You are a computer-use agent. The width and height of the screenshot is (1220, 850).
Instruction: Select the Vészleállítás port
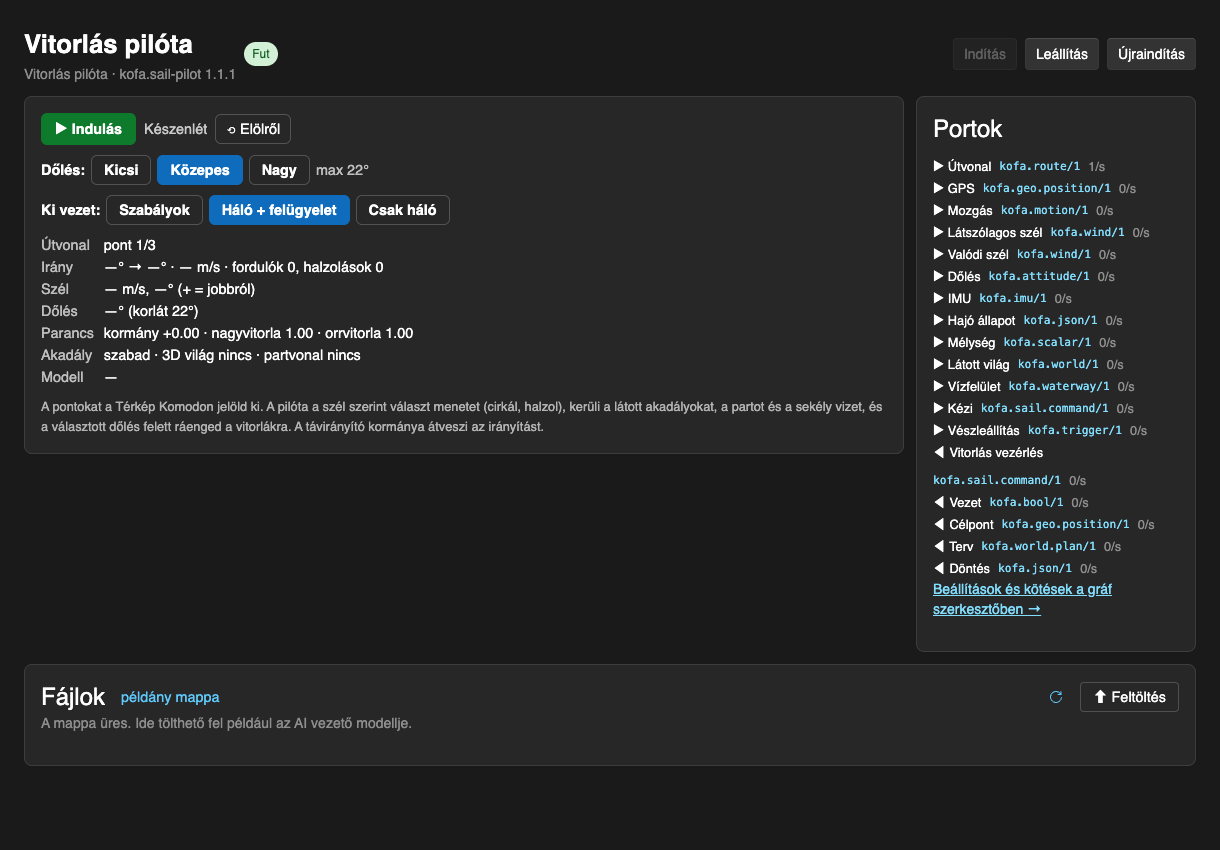[x=1040, y=430]
